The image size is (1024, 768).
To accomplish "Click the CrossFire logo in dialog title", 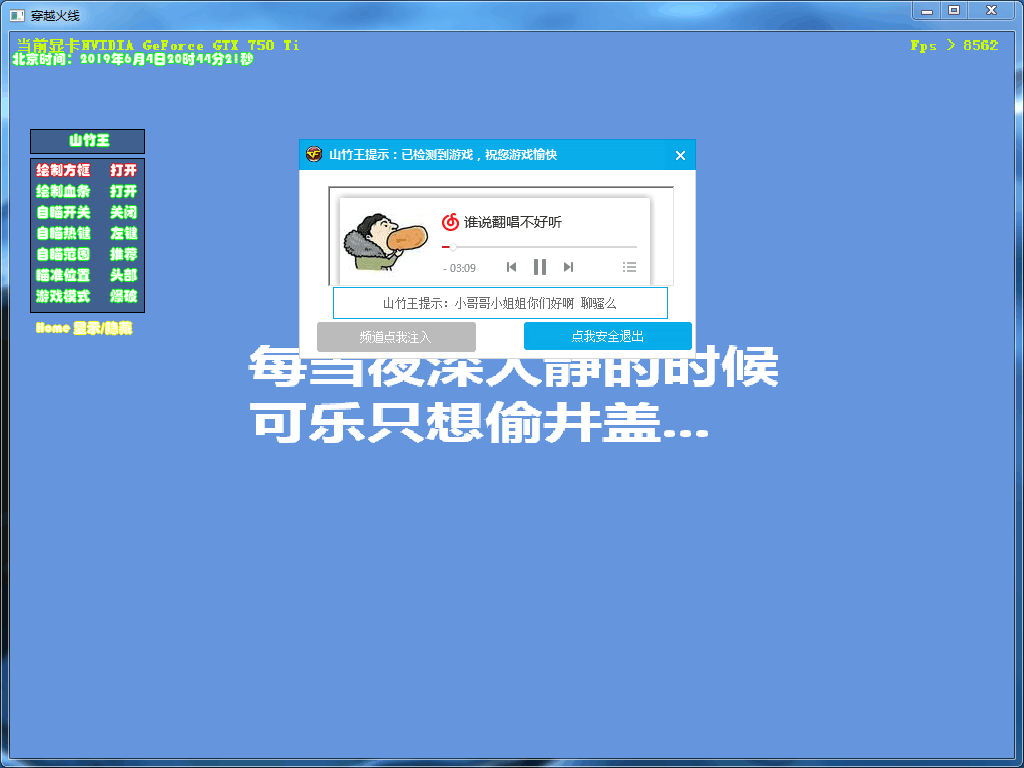I will point(314,154).
